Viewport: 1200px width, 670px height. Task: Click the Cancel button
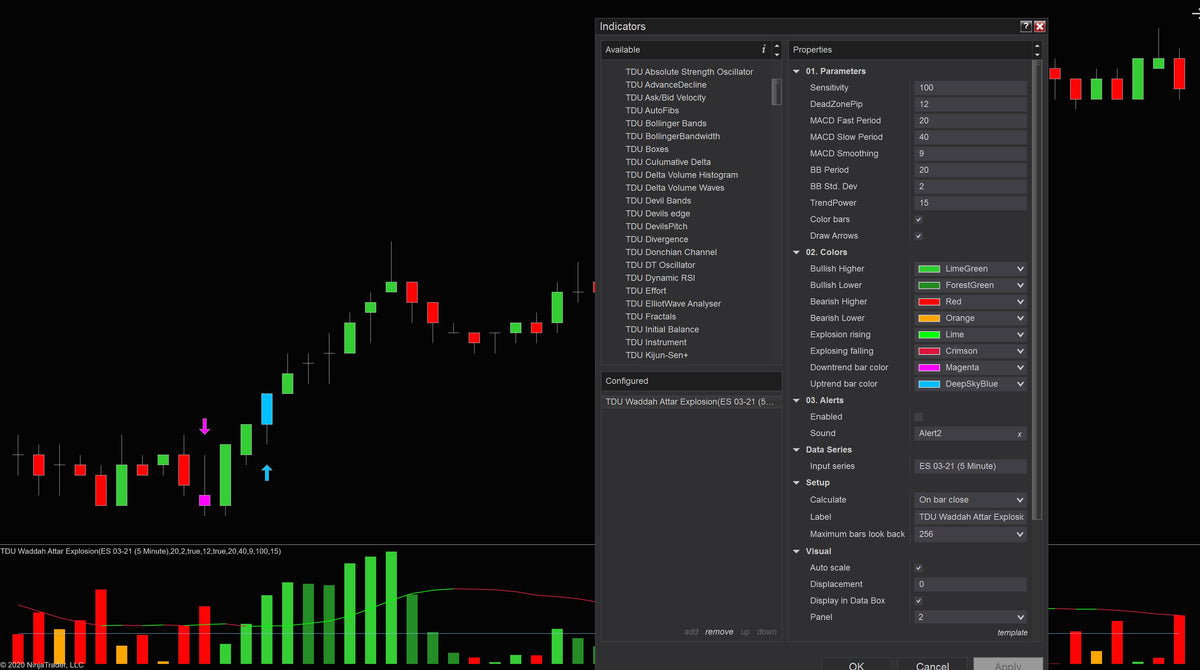pyautogui.click(x=932, y=664)
